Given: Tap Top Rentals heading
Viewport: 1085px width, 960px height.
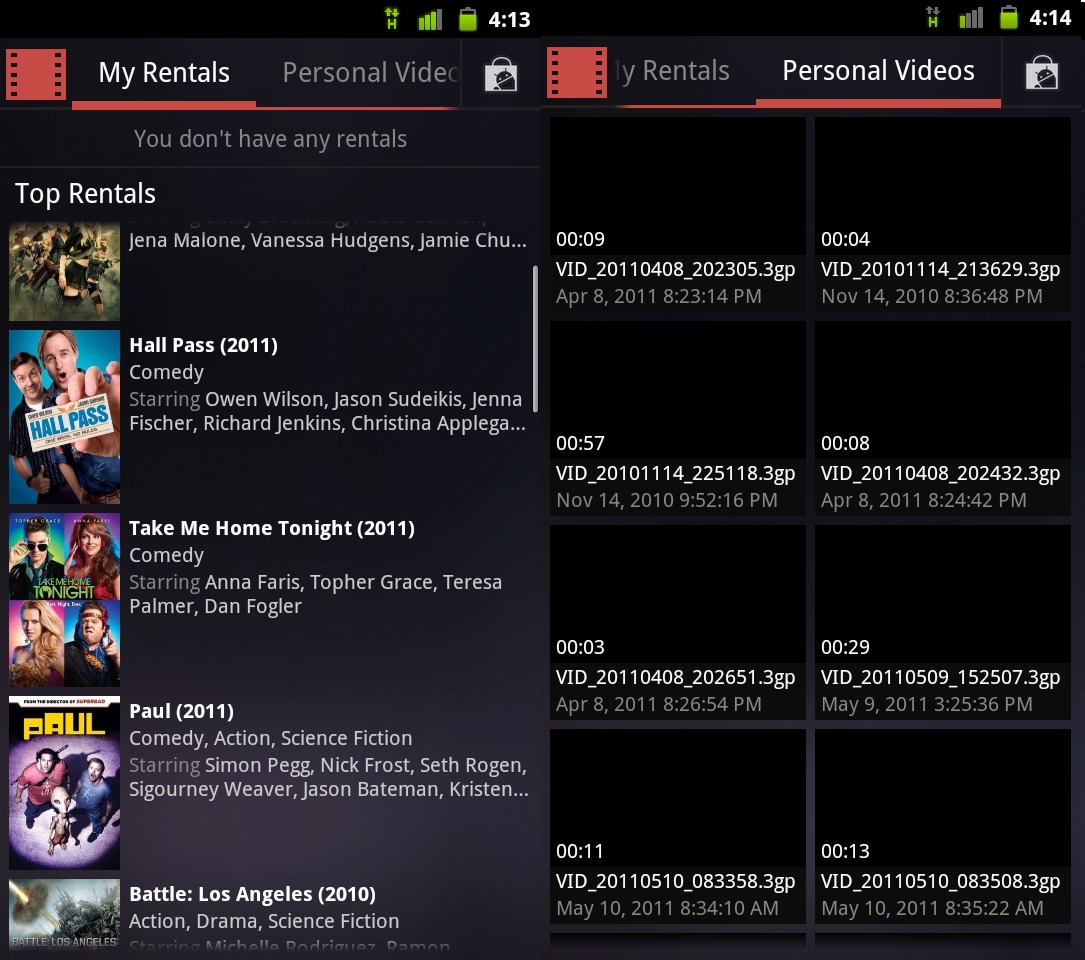Looking at the screenshot, I should pos(85,194).
